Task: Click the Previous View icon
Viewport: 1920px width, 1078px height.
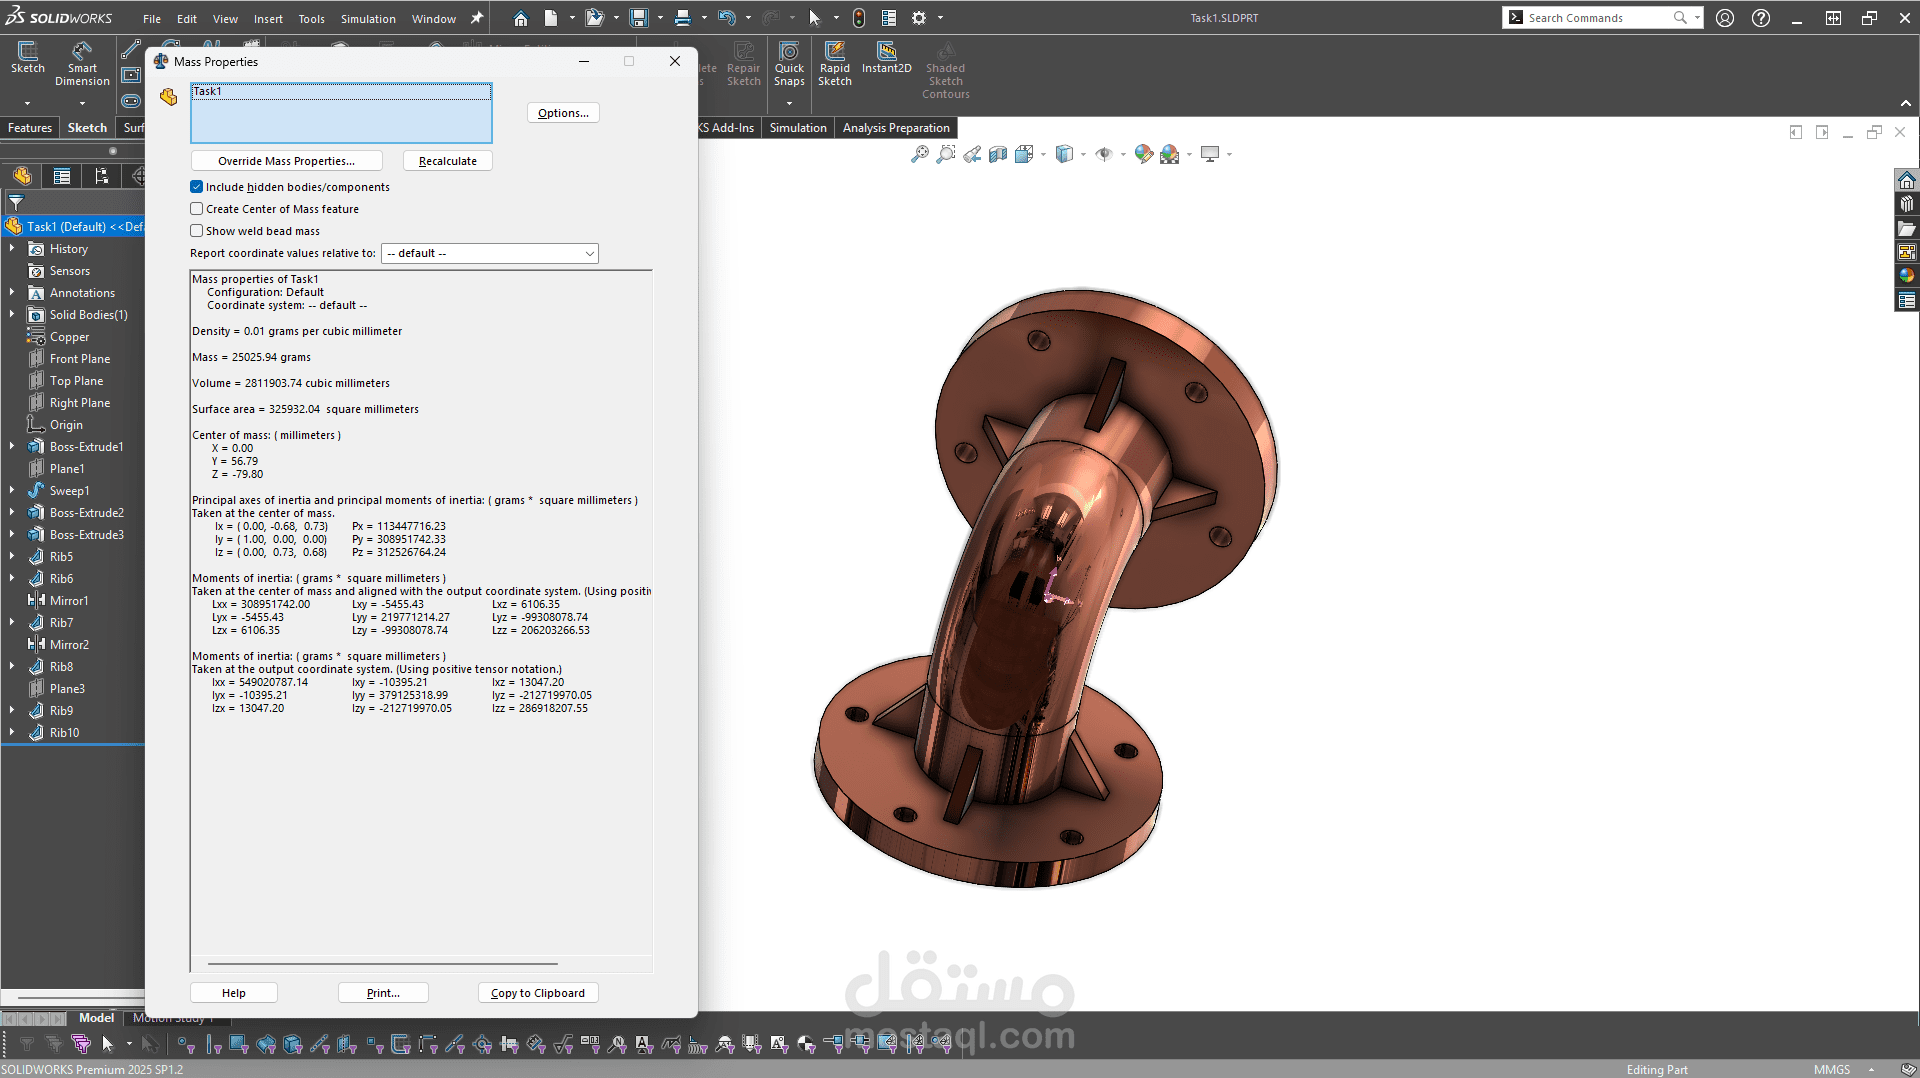Action: (x=972, y=154)
